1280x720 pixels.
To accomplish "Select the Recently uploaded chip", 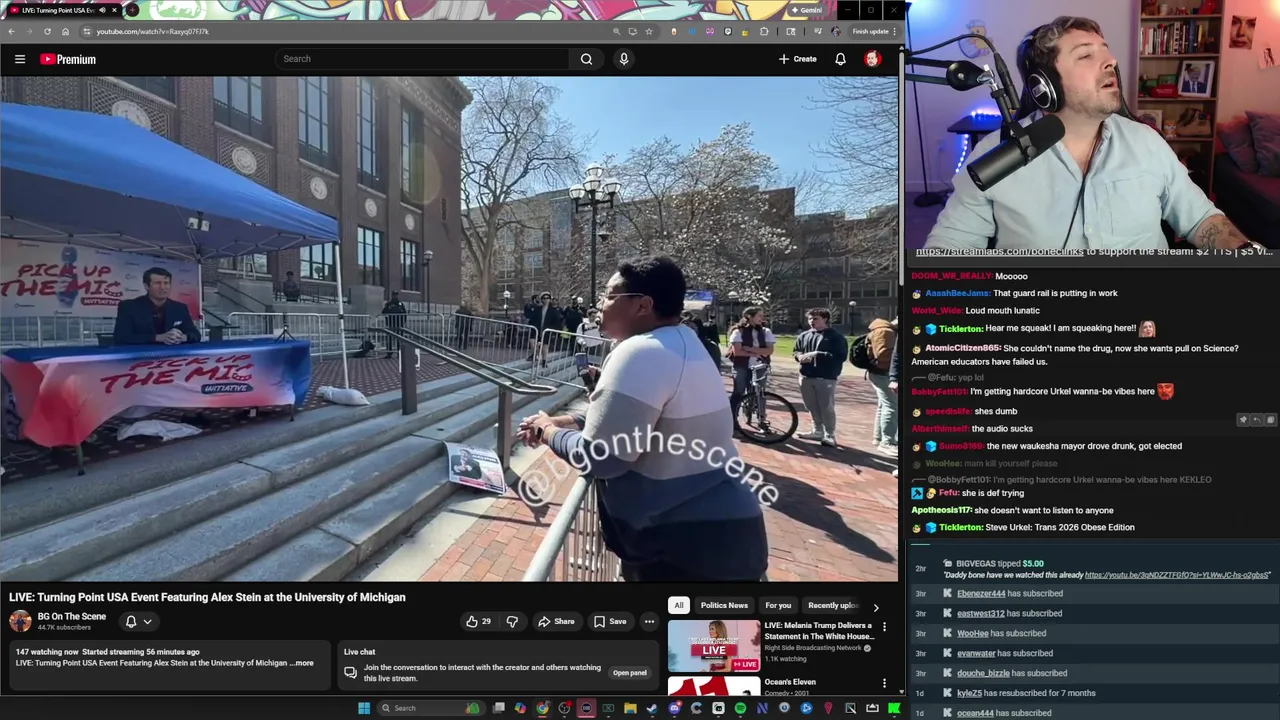I will point(832,605).
